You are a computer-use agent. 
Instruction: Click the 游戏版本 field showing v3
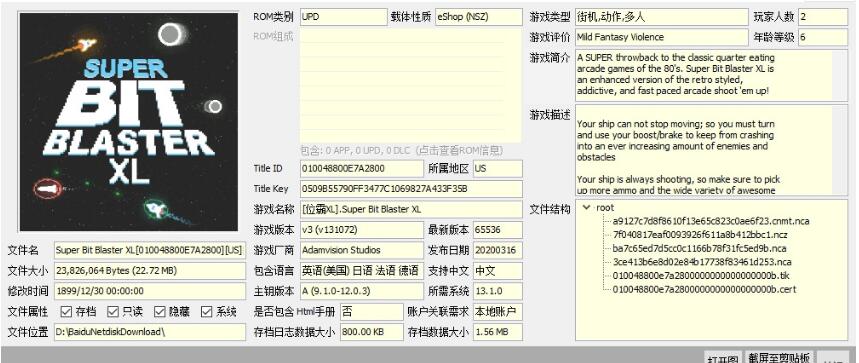coord(362,229)
